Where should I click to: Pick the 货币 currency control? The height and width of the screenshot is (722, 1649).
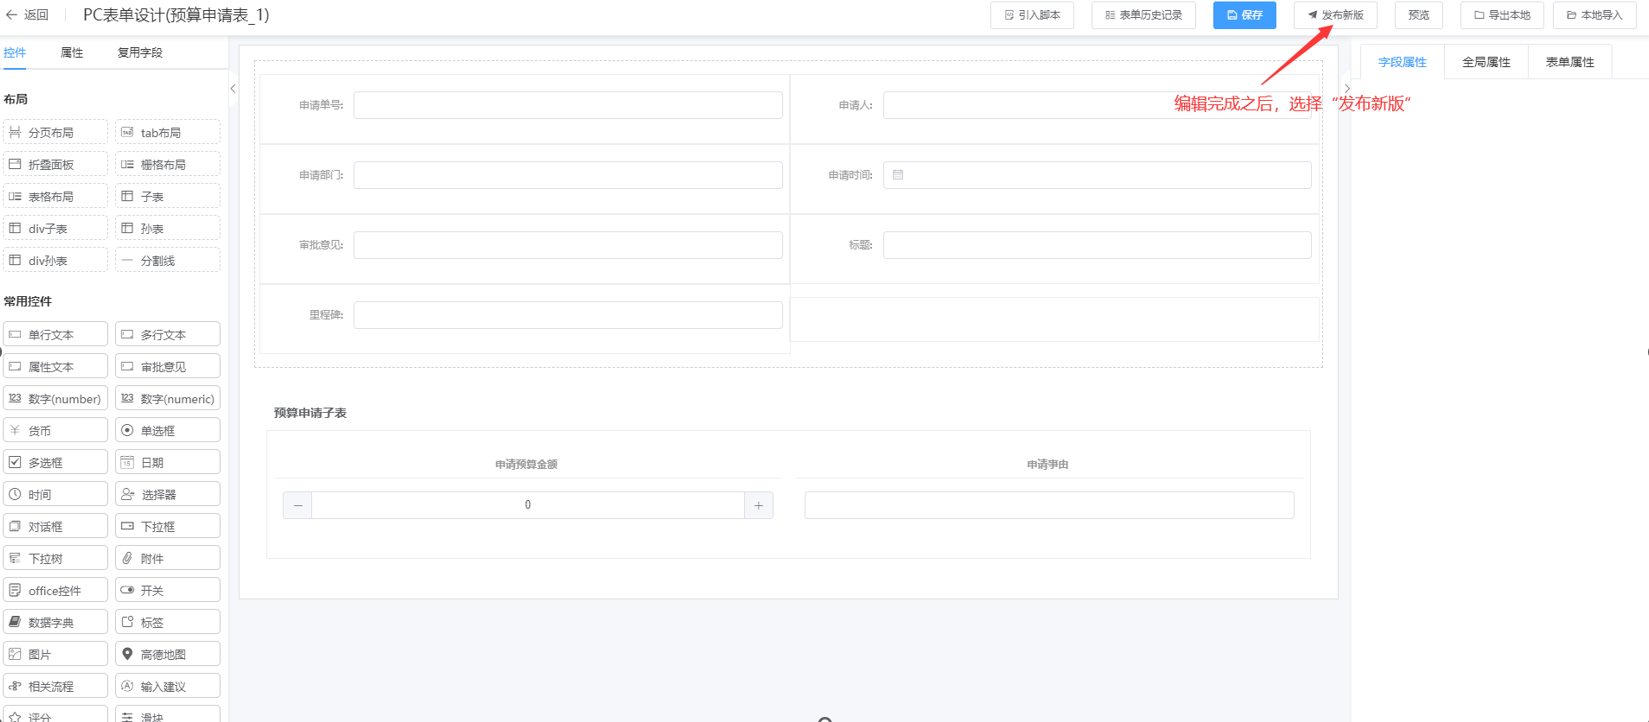click(x=56, y=430)
